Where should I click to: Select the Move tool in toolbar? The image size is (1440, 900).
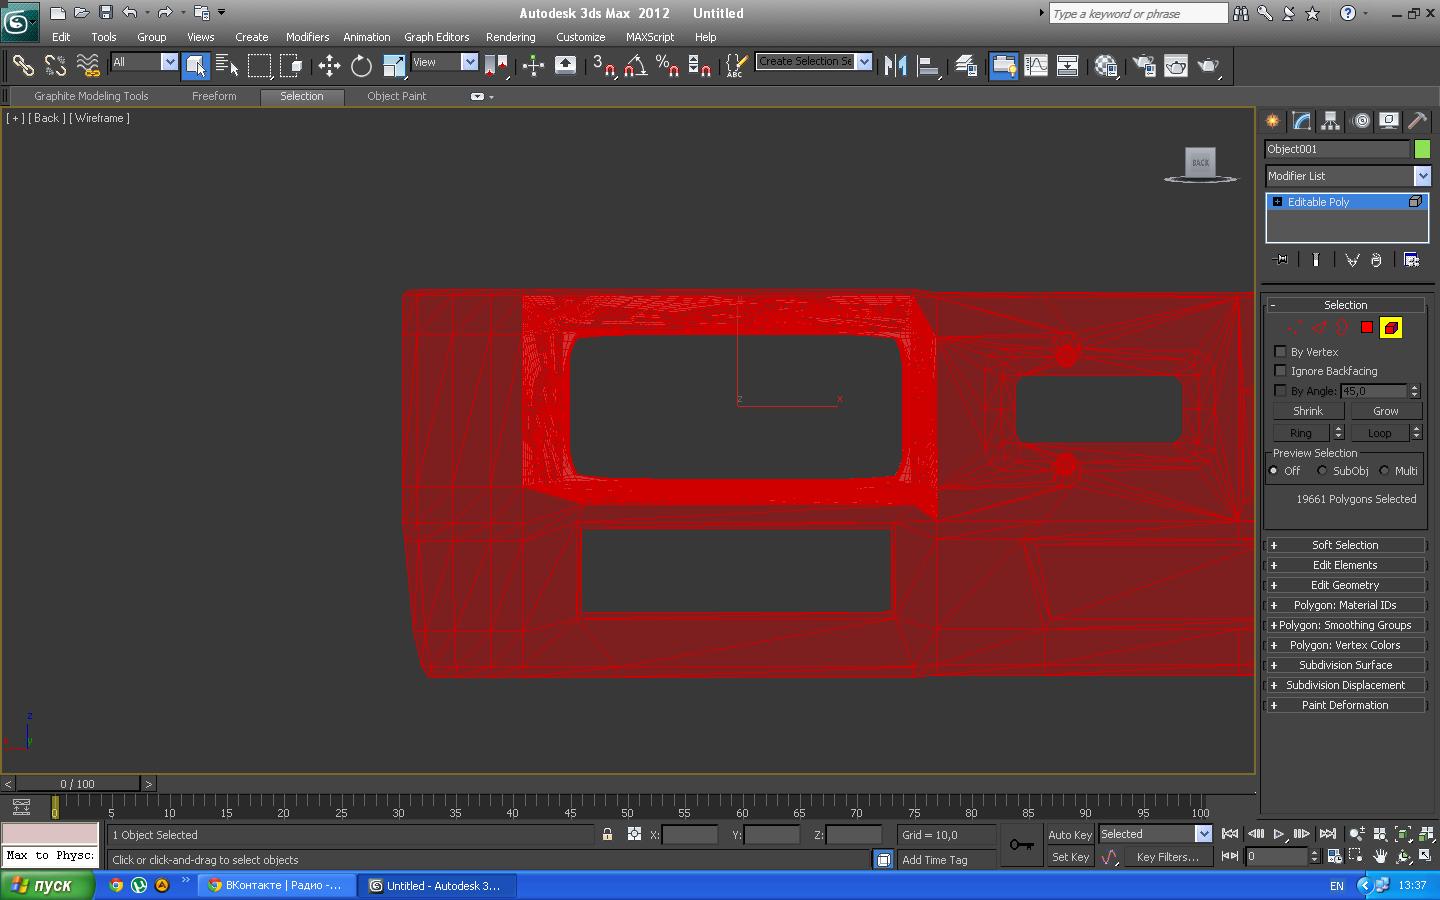click(x=329, y=66)
